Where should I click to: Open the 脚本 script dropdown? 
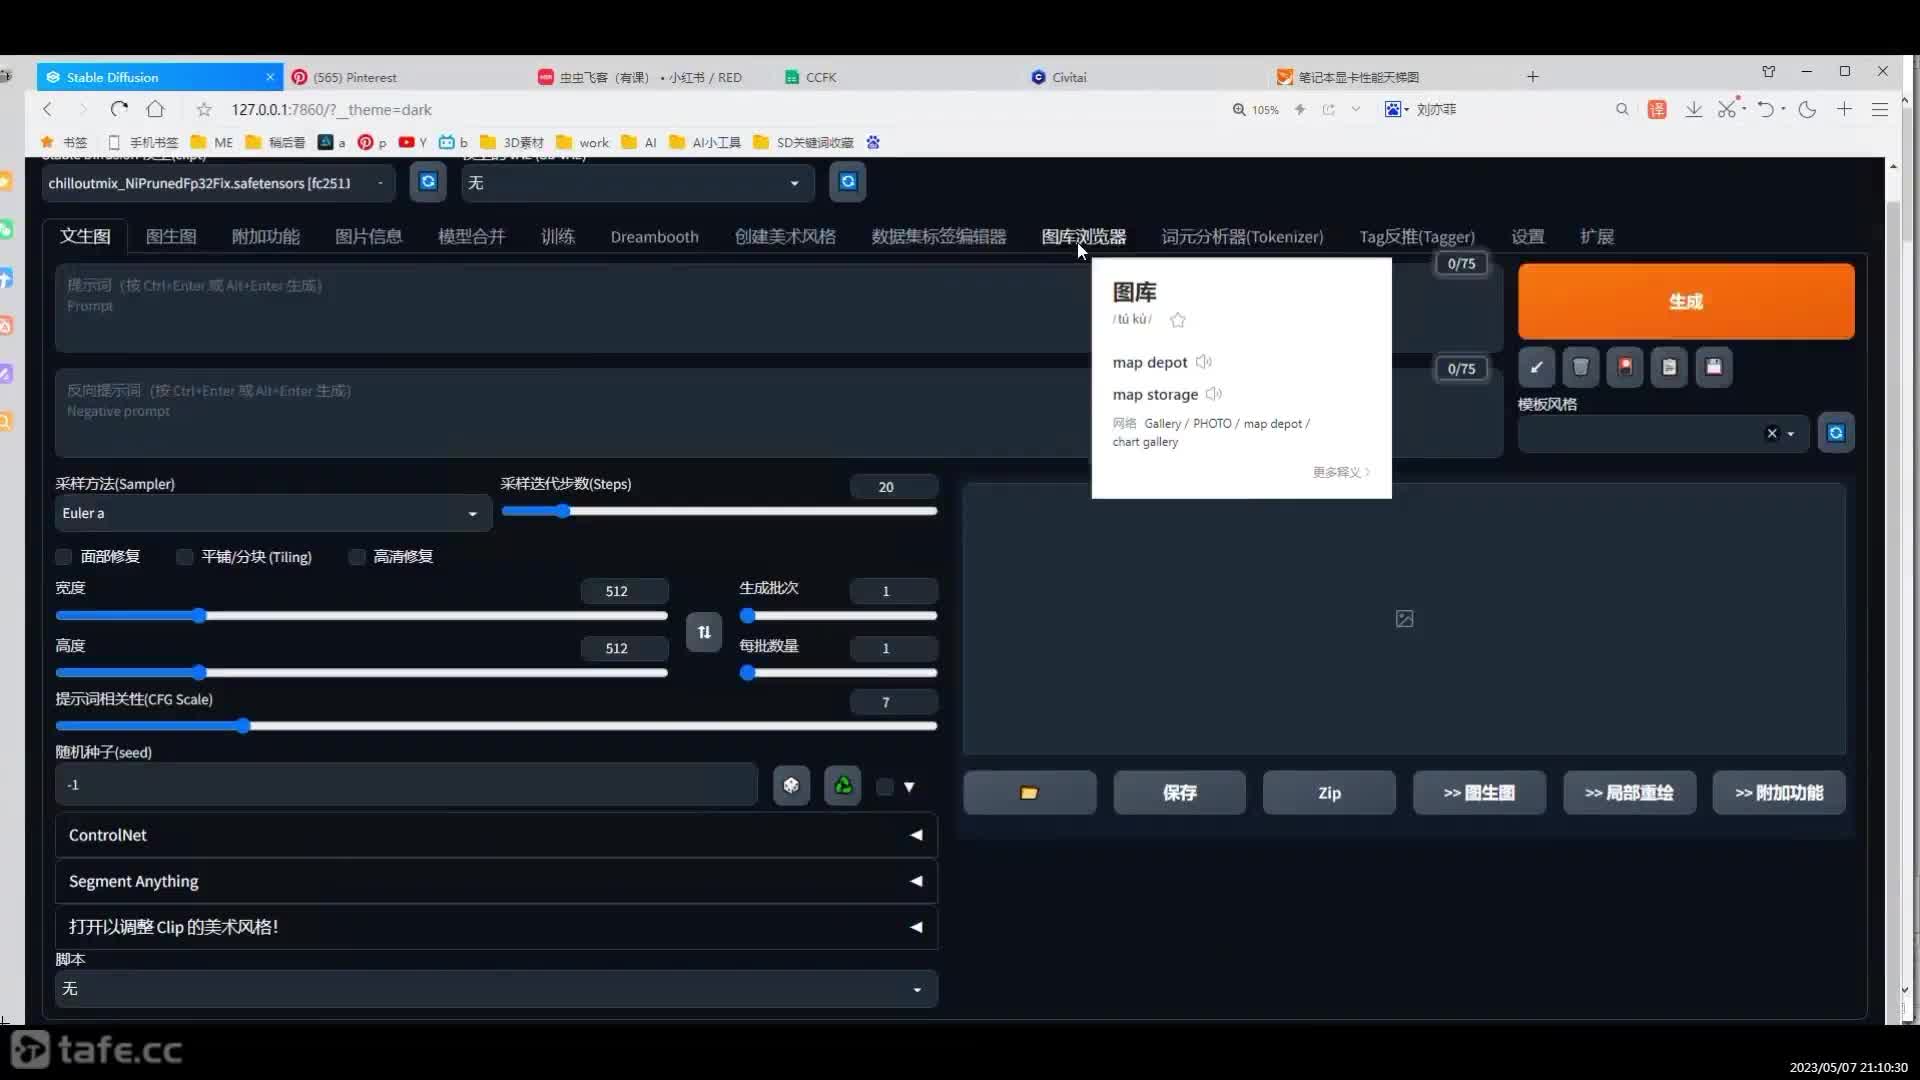pyautogui.click(x=496, y=989)
